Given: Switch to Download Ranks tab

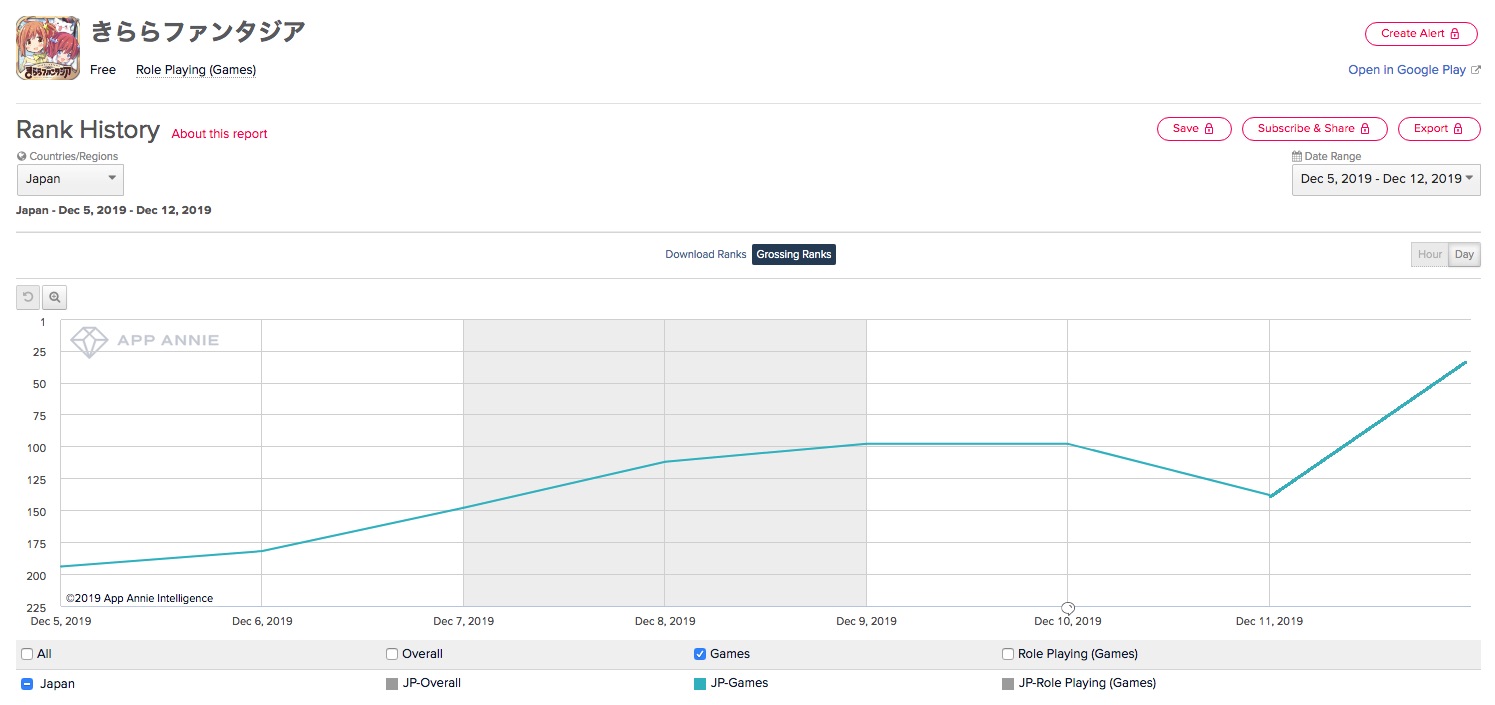Looking at the screenshot, I should click(x=706, y=255).
